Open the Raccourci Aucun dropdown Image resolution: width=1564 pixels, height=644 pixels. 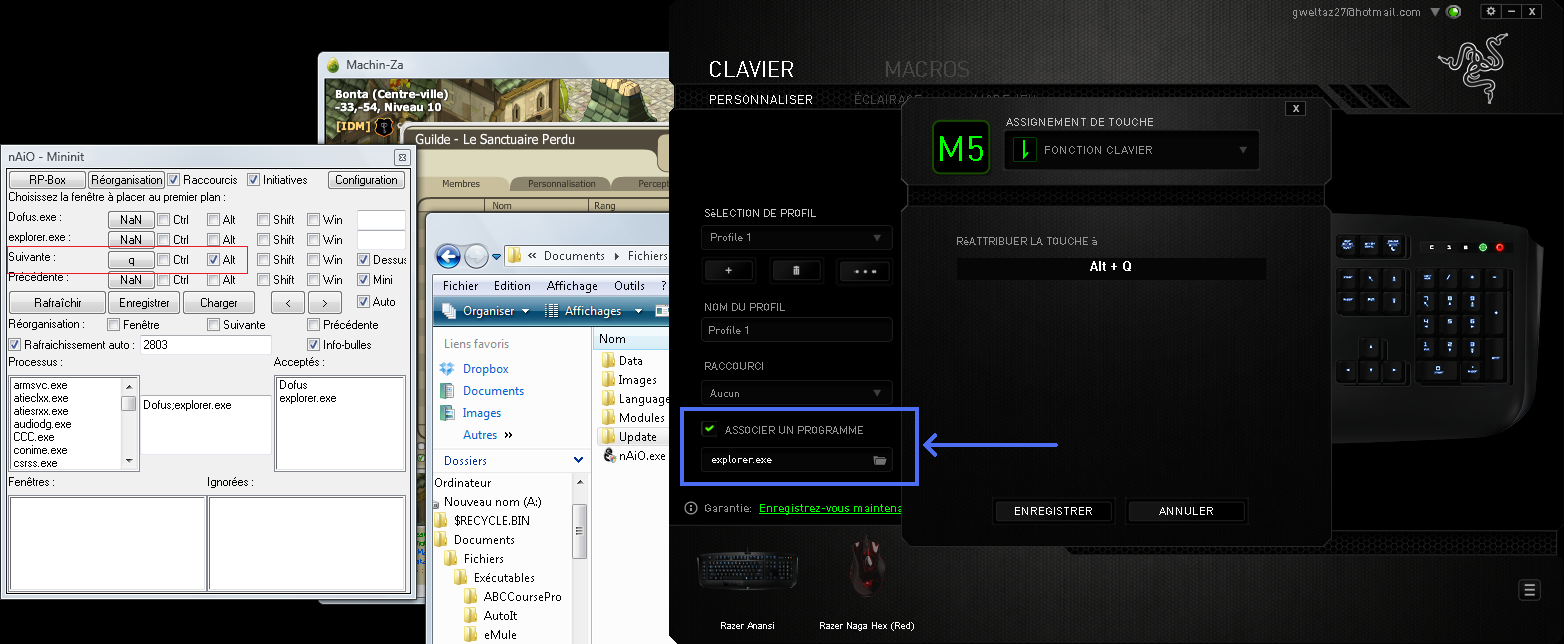coord(797,394)
